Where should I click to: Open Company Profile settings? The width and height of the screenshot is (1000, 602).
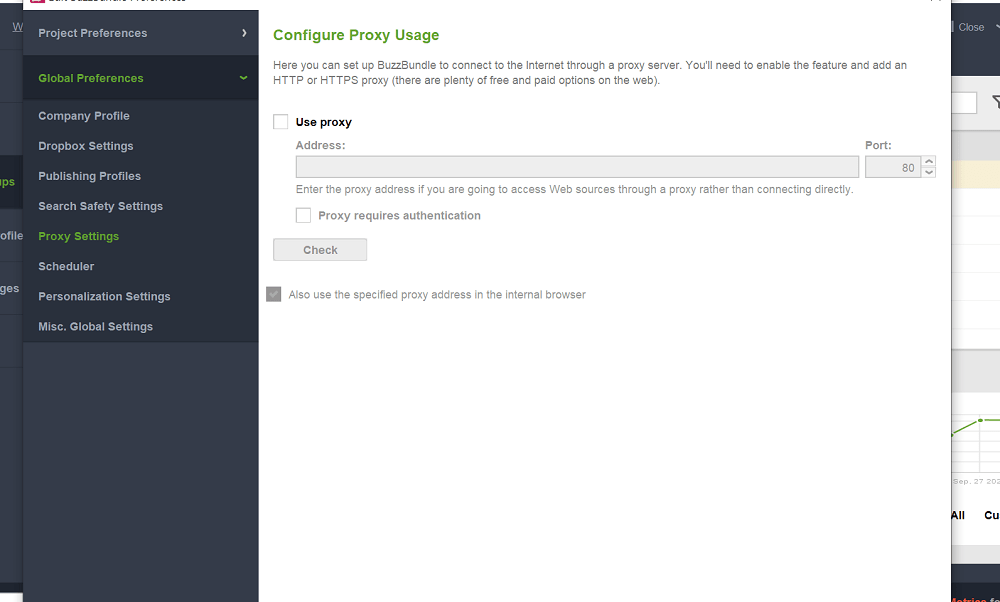pyautogui.click(x=84, y=116)
